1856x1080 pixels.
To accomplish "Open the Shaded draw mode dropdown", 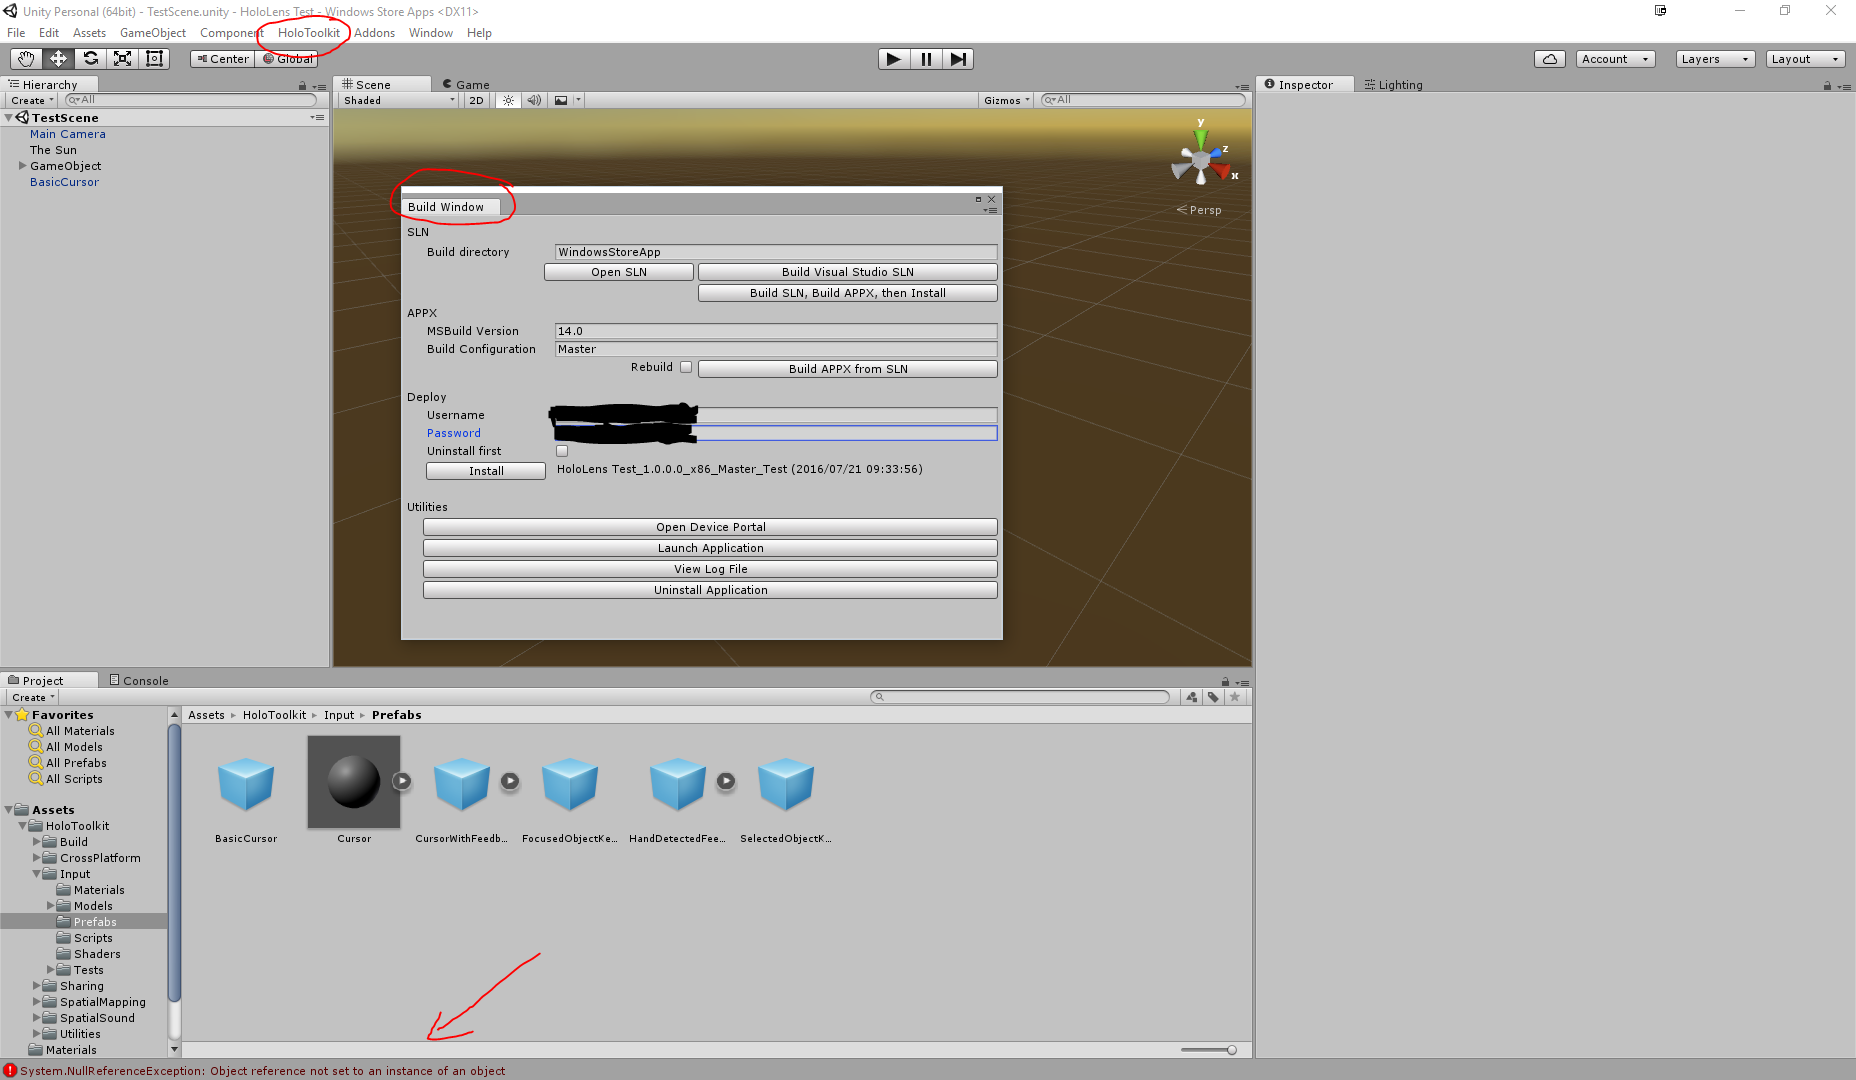I will [x=395, y=100].
